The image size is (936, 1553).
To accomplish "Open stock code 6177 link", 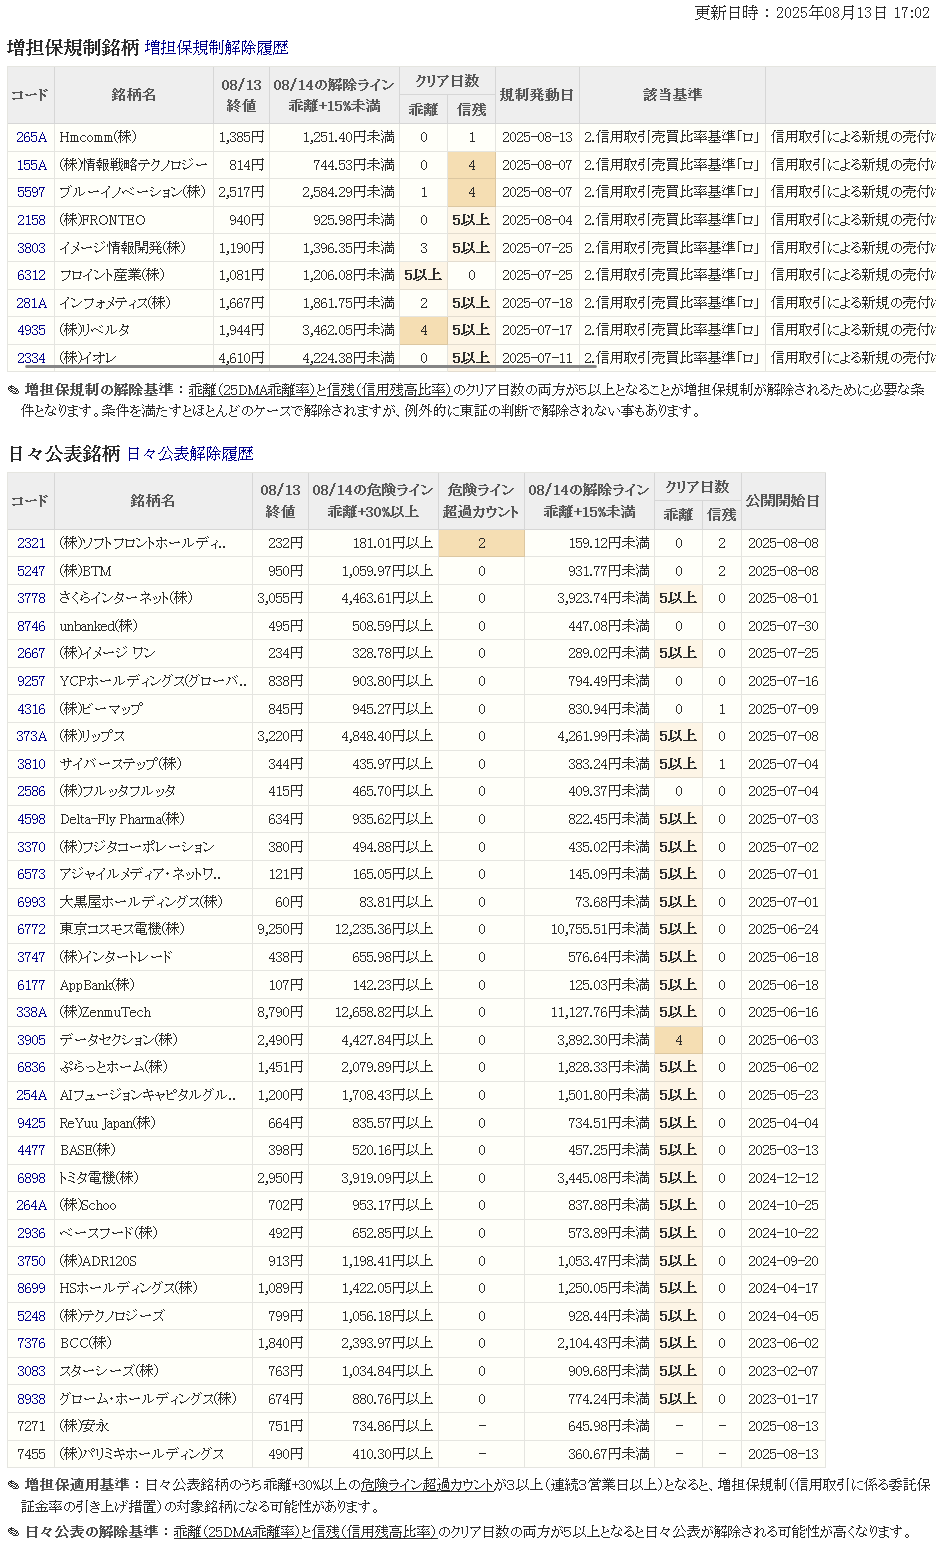I will (x=31, y=985).
